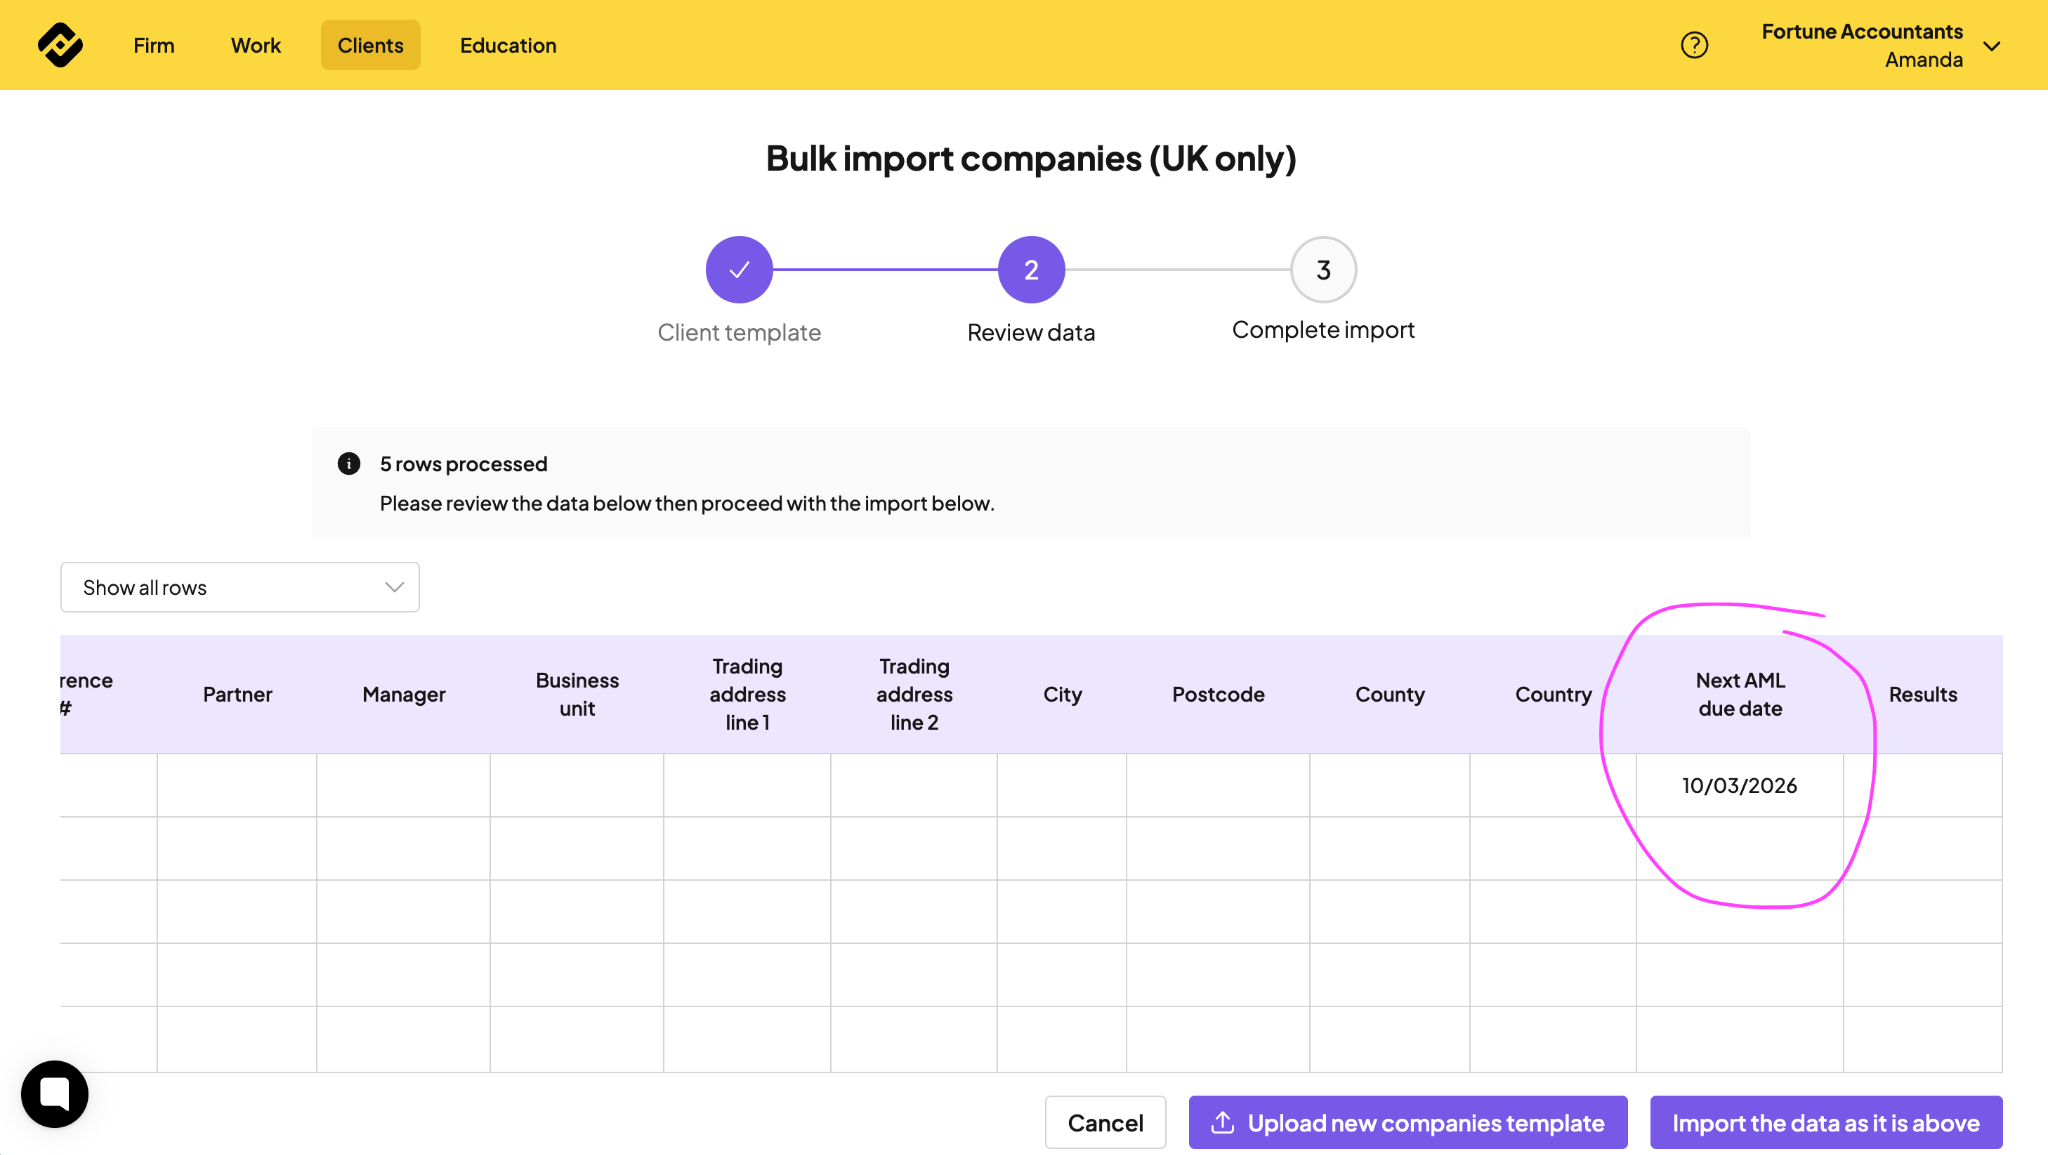Click the app logo icon

click(60, 45)
